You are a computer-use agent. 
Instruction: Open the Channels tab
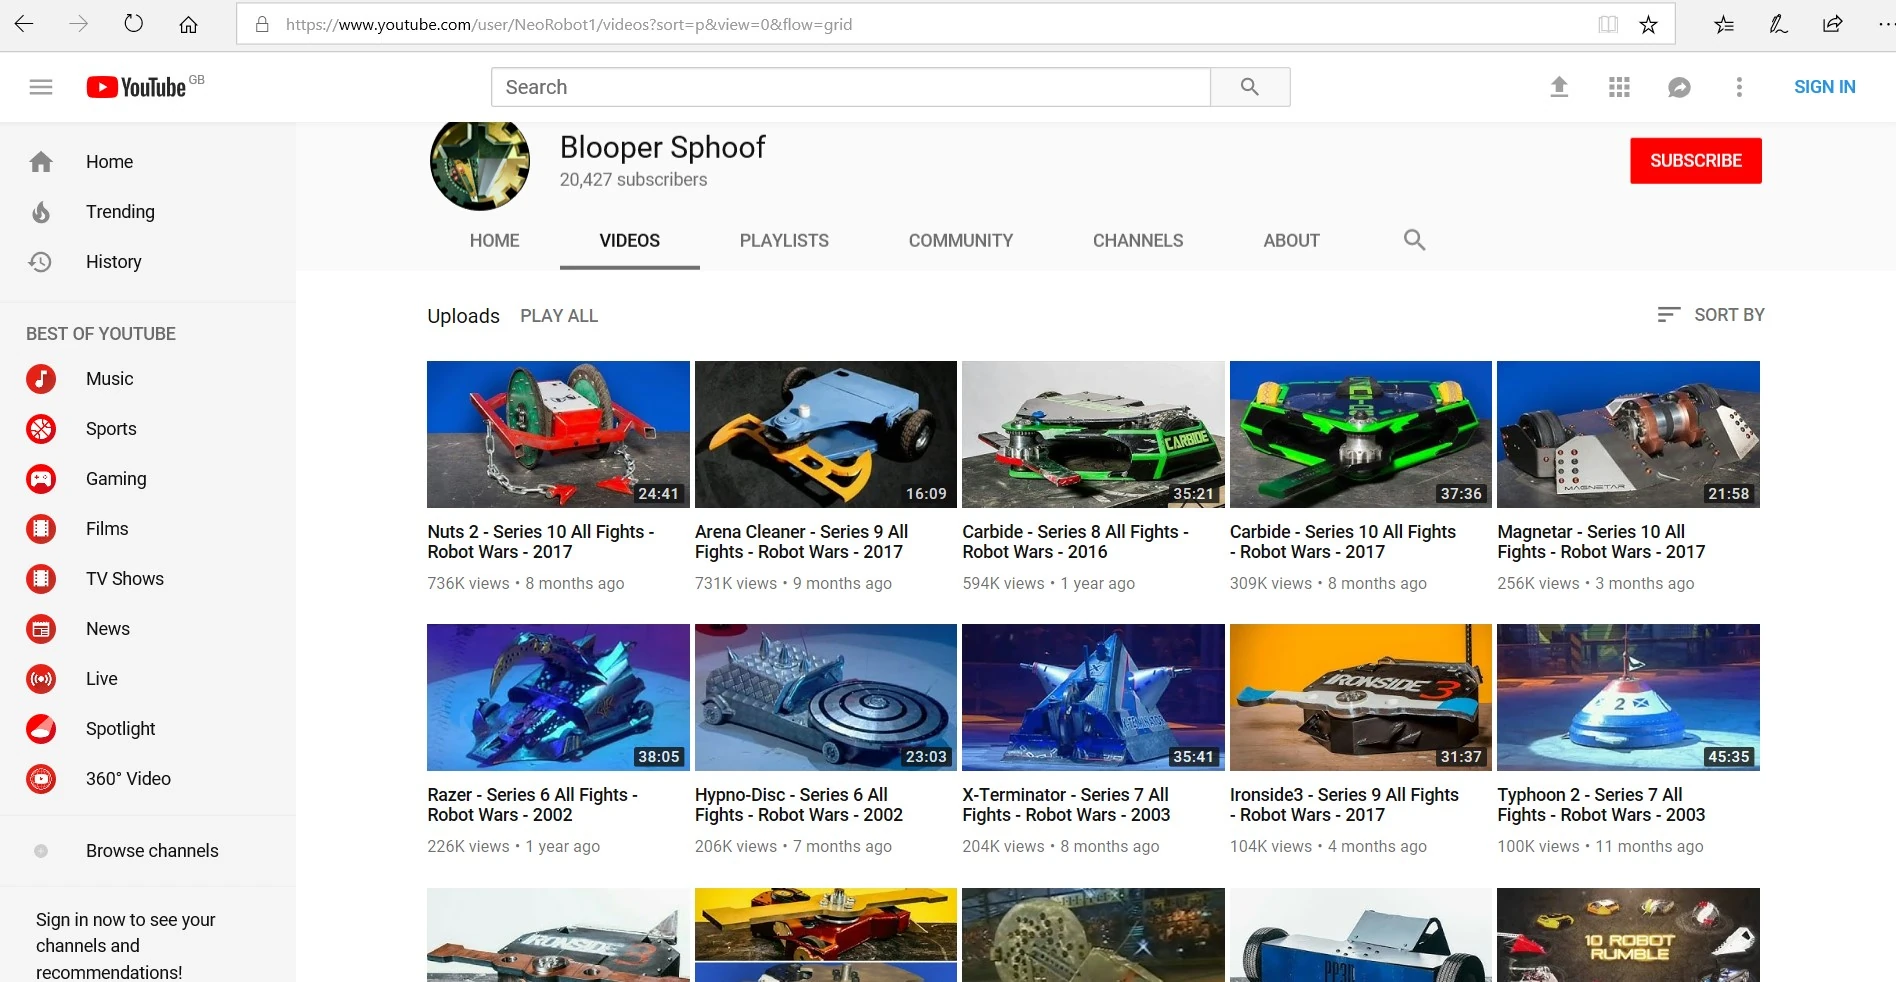tap(1138, 241)
